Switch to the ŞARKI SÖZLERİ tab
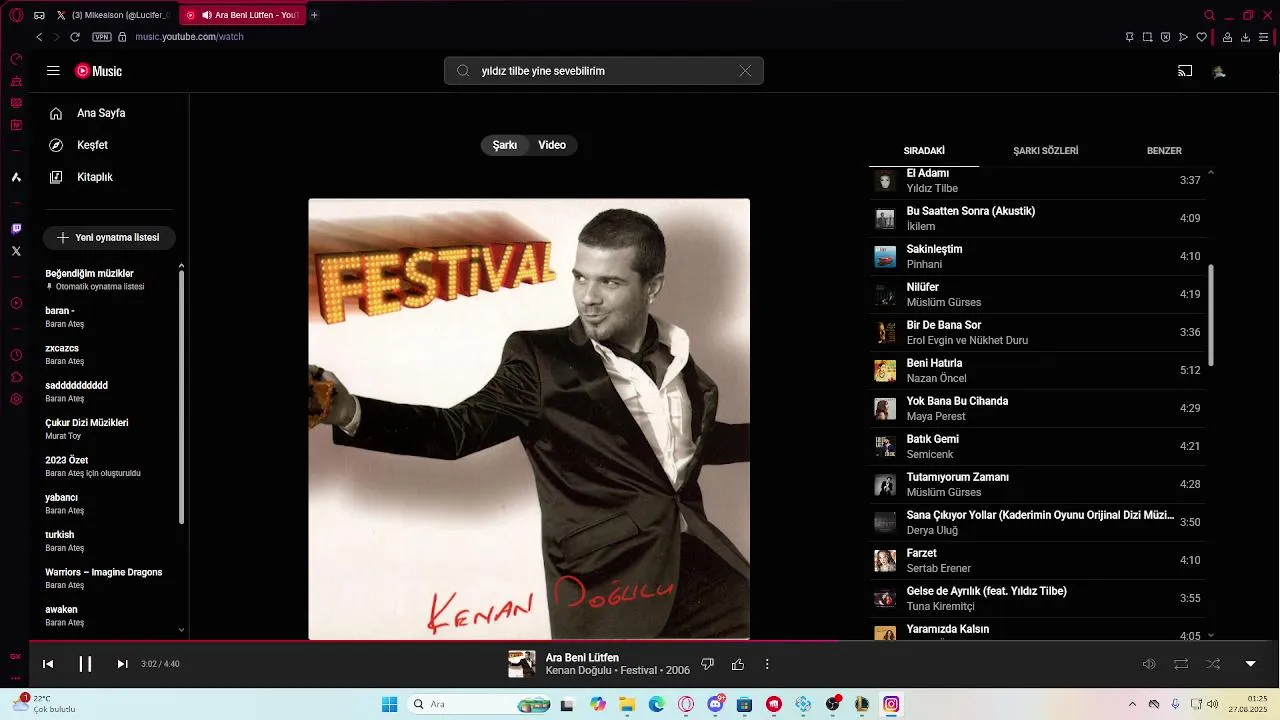 click(x=1045, y=151)
